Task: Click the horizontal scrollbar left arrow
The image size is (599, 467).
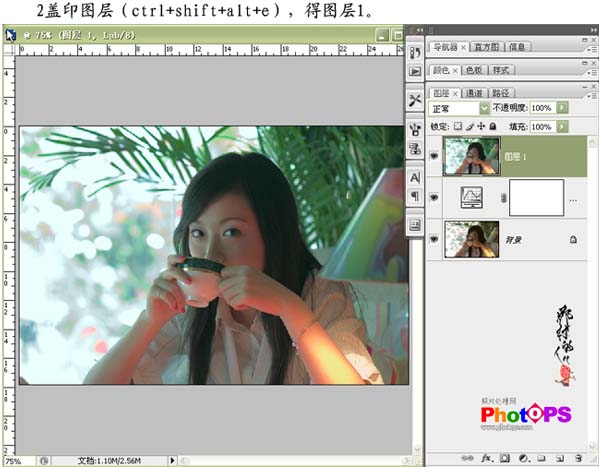Action: coord(183,461)
